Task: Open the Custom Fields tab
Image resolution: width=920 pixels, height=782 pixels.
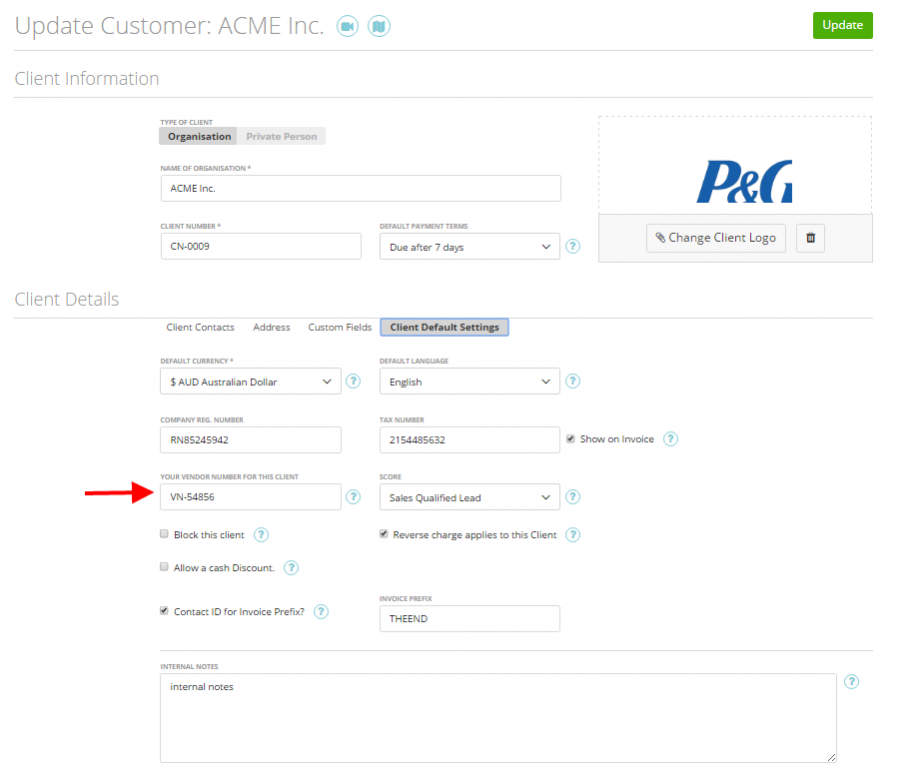Action: (340, 327)
